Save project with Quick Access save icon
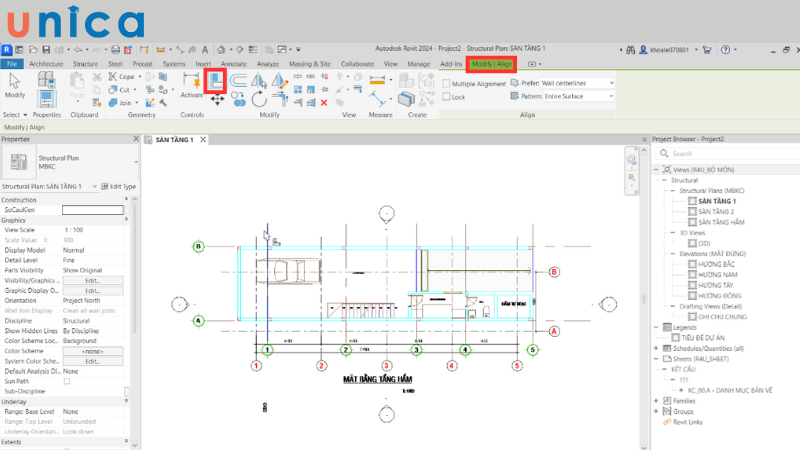 pyautogui.click(x=46, y=49)
